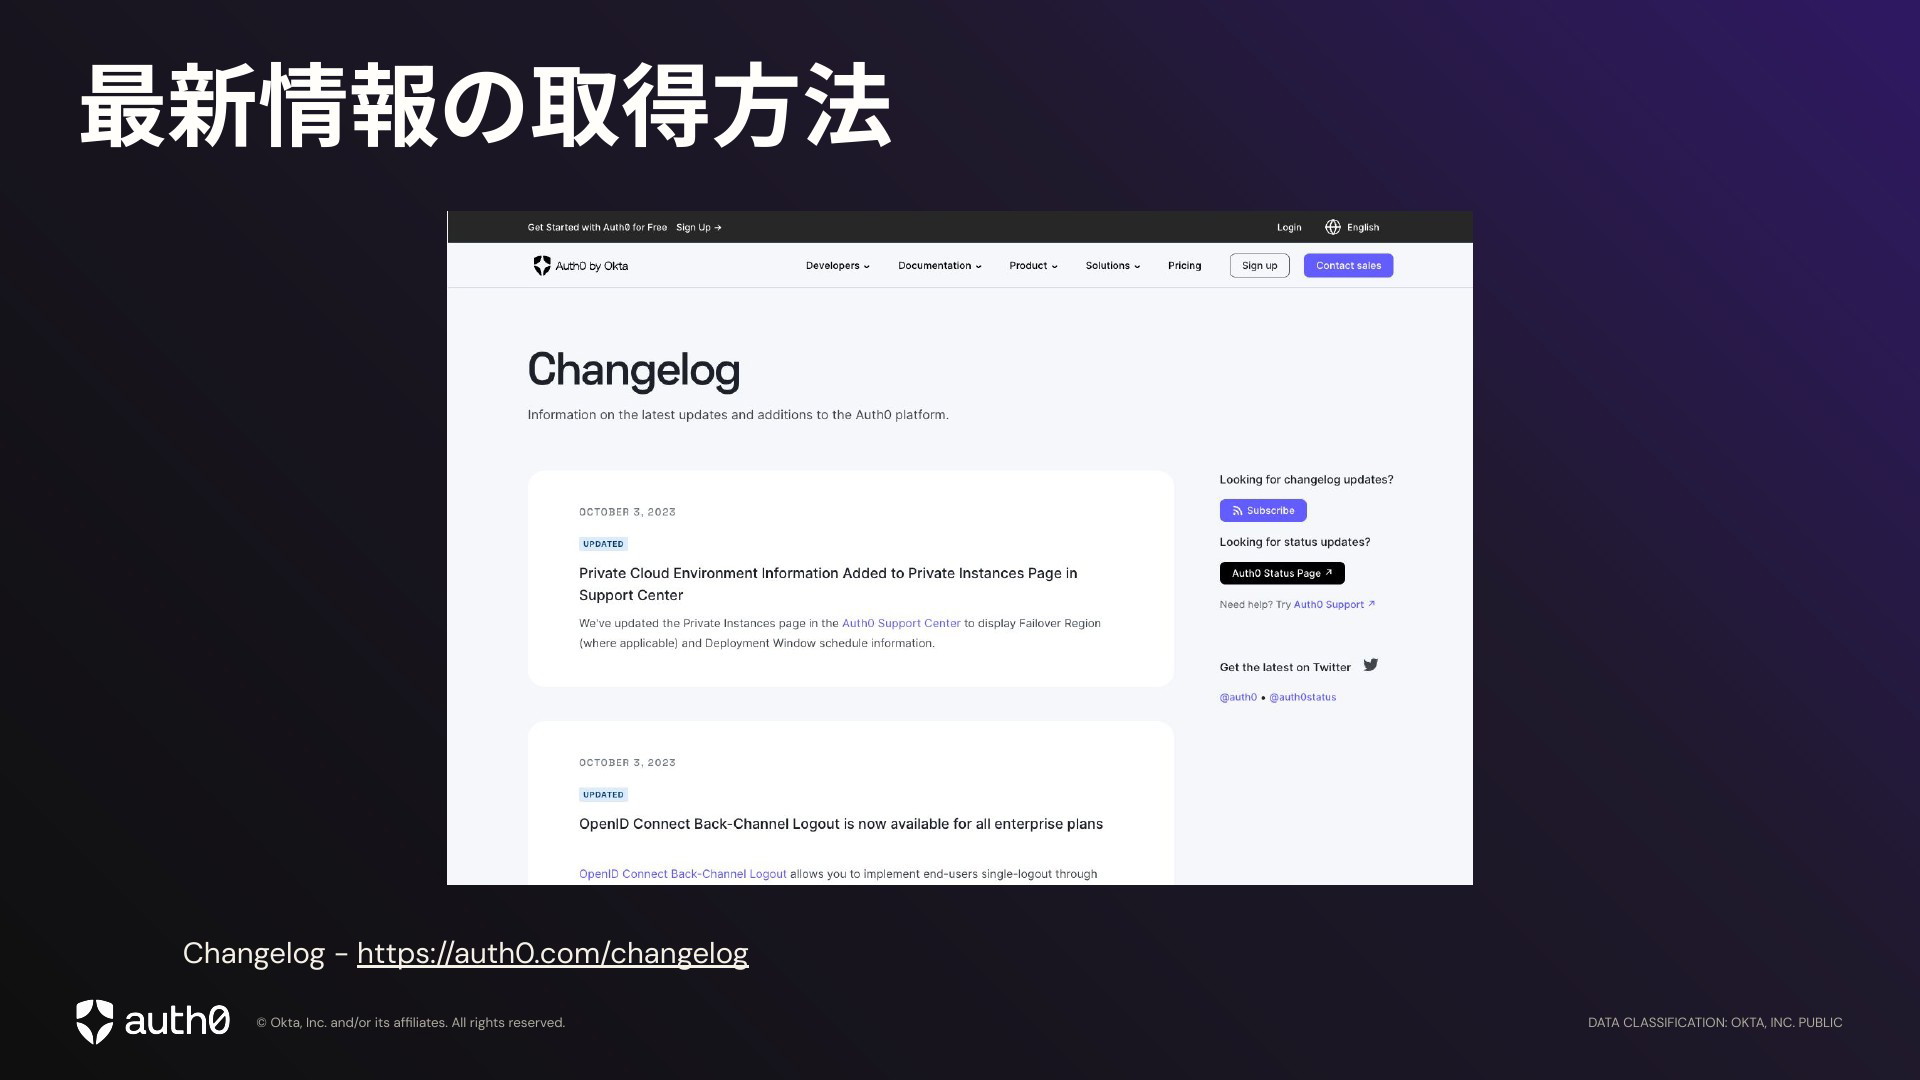
Task: Expand the Product menu
Action: [x=1033, y=266]
